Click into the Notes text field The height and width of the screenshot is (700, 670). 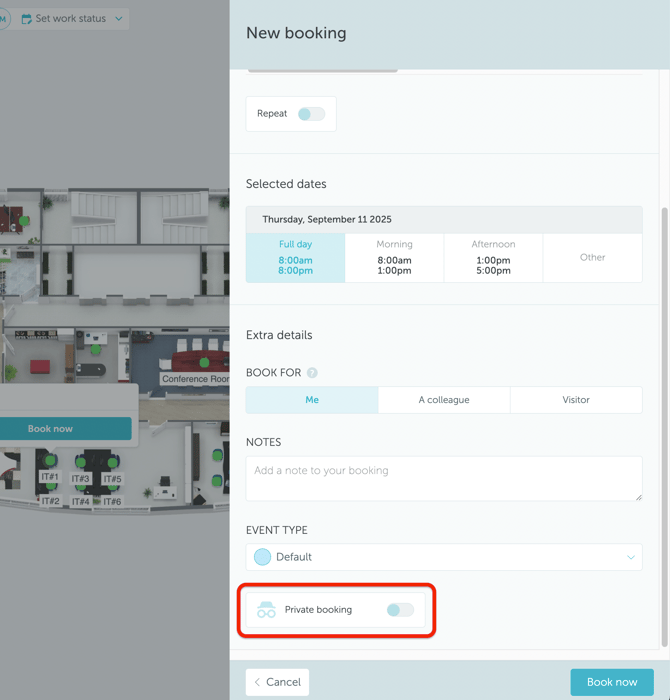point(444,478)
